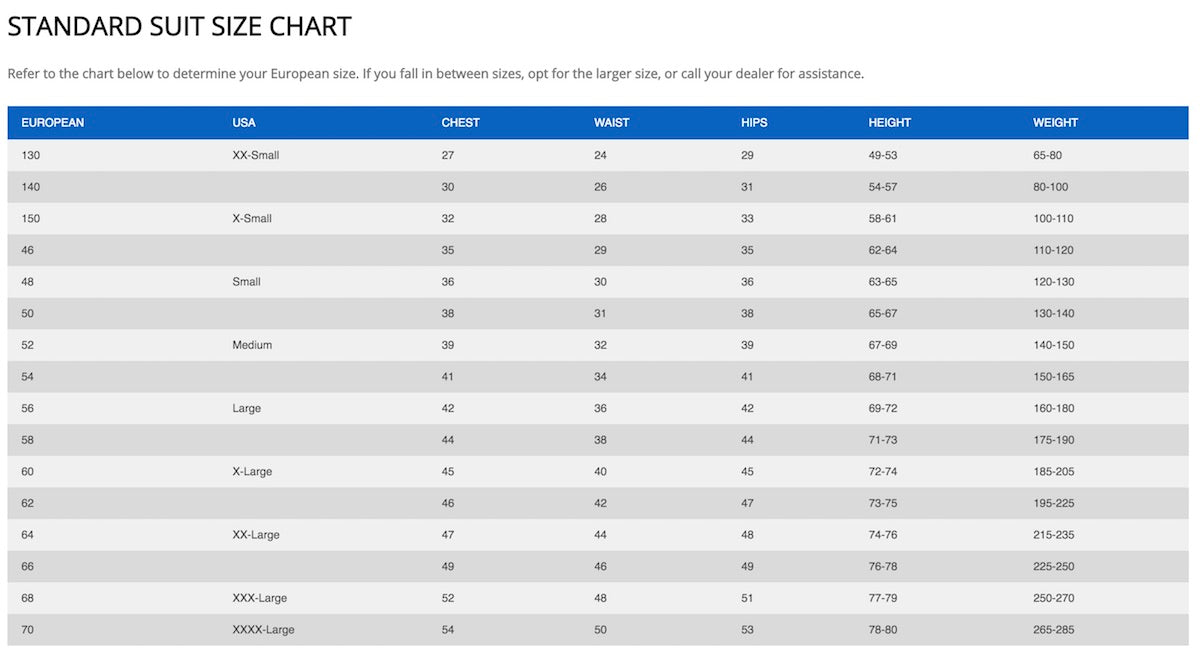The image size is (1200, 667).
Task: Click the HEIGHT column header
Action: 890,123
